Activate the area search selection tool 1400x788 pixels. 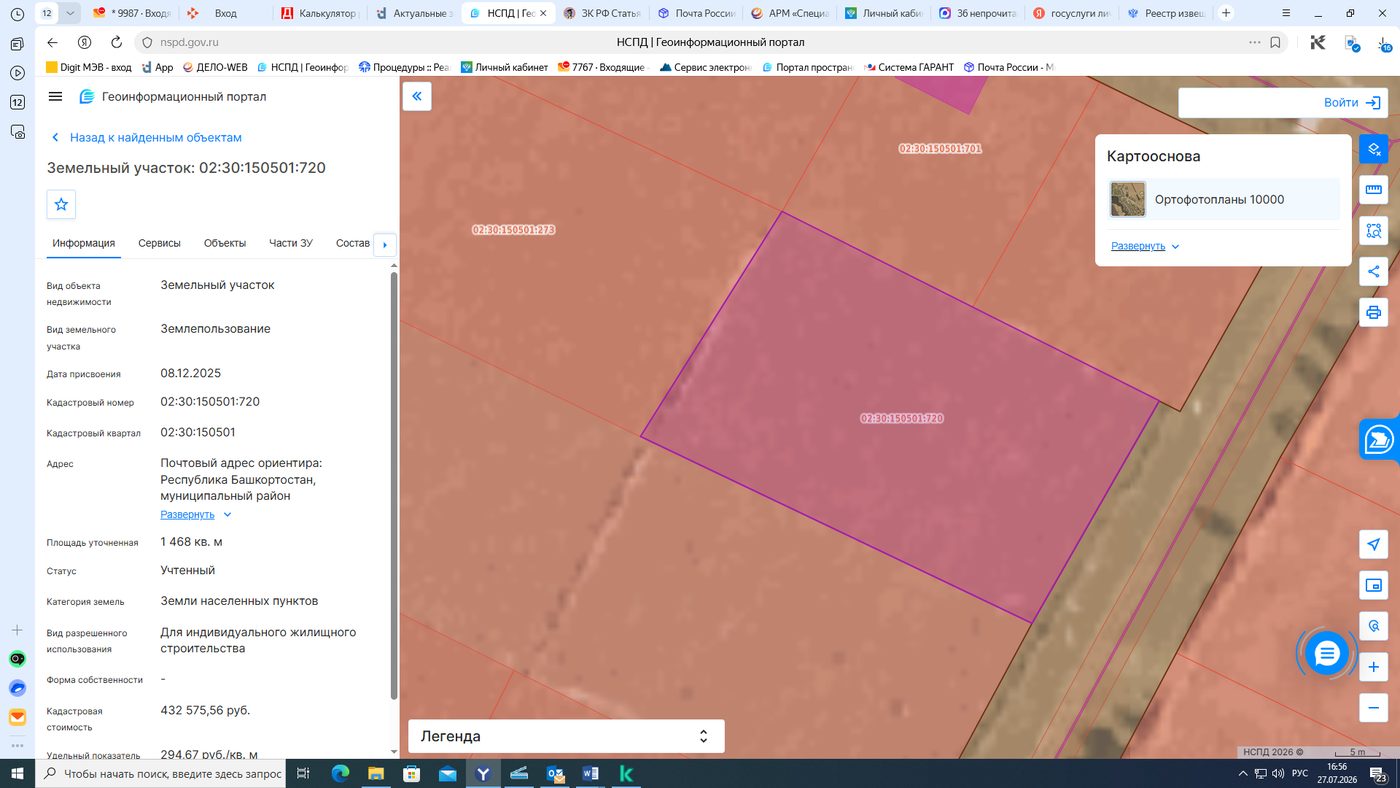[x=1374, y=231]
